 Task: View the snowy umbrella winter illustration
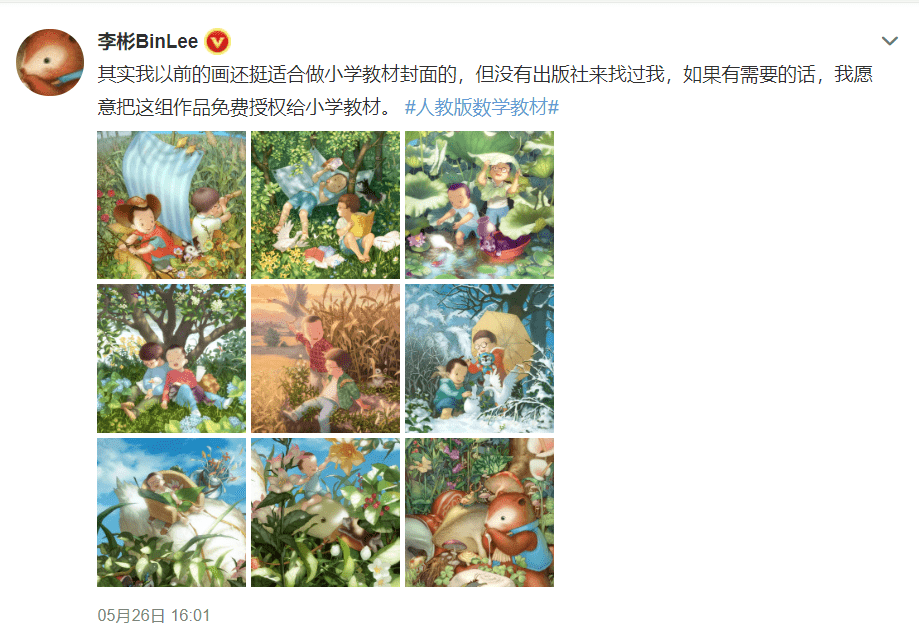(479, 359)
